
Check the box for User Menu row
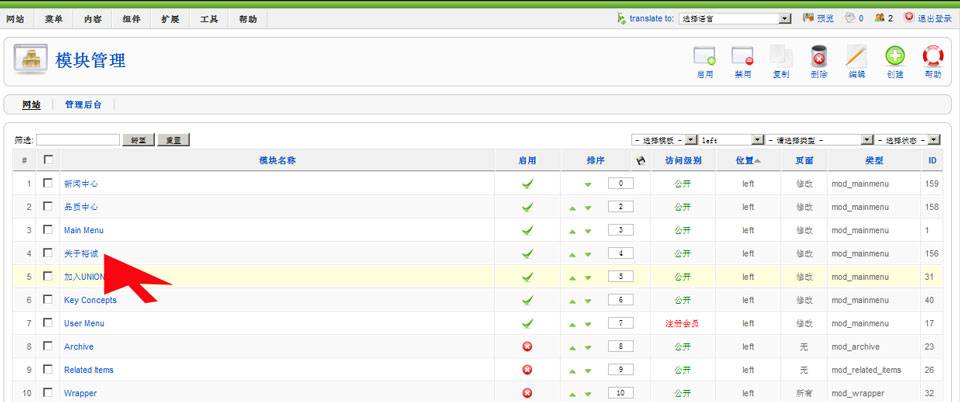click(48, 322)
